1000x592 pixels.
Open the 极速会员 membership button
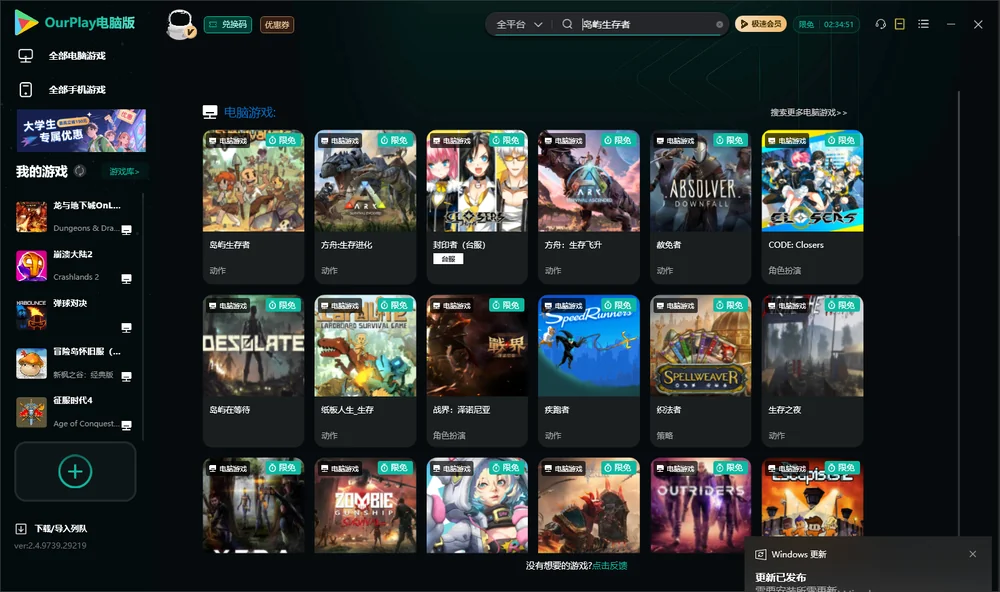pyautogui.click(x=761, y=24)
